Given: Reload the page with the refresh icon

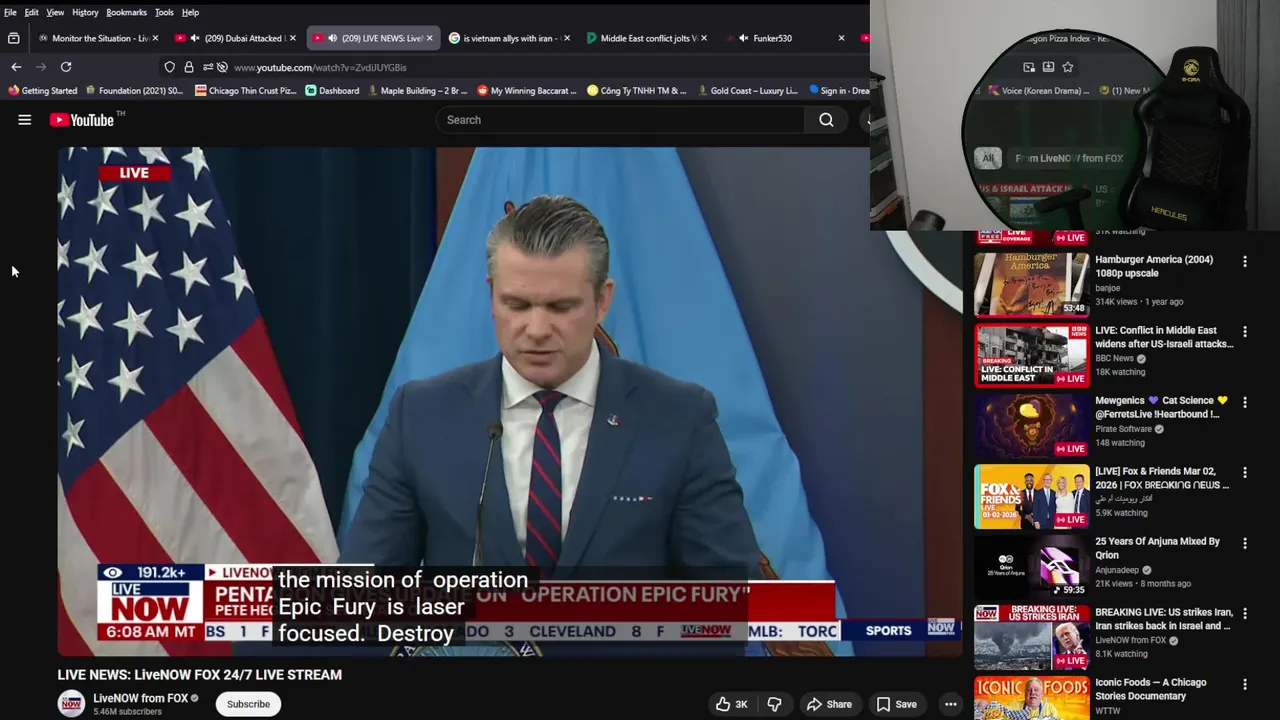Looking at the screenshot, I should coord(66,67).
